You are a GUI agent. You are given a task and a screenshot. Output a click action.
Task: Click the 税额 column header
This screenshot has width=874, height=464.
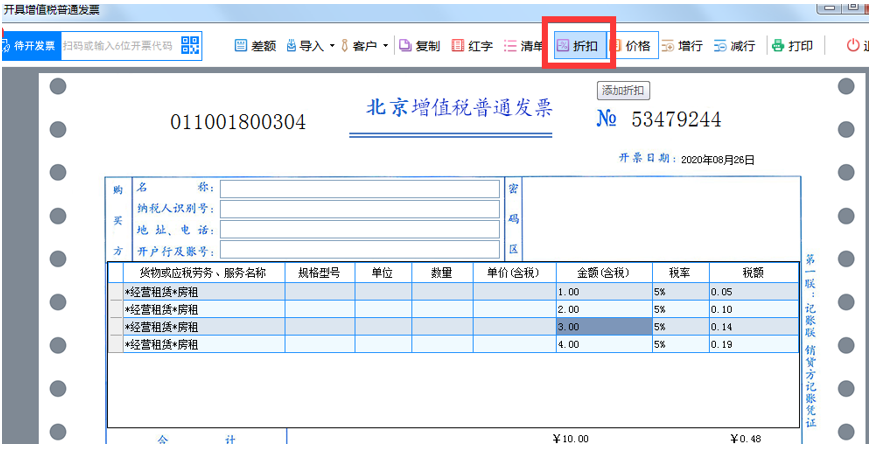coord(754,273)
